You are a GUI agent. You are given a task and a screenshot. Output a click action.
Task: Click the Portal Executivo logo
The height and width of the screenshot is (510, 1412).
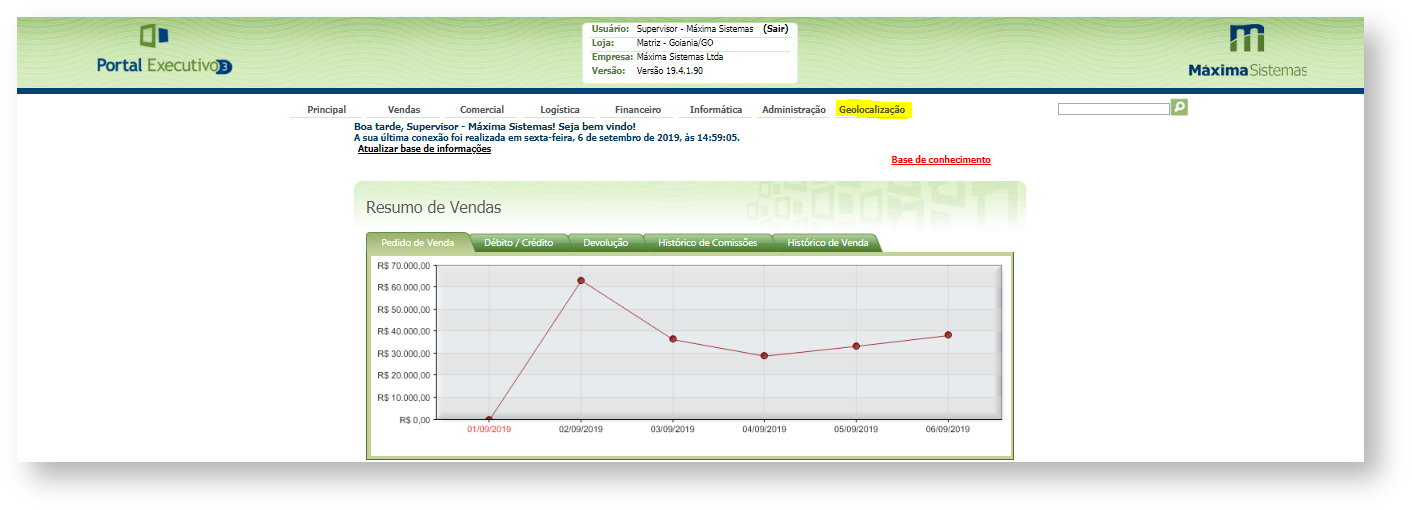(x=164, y=52)
